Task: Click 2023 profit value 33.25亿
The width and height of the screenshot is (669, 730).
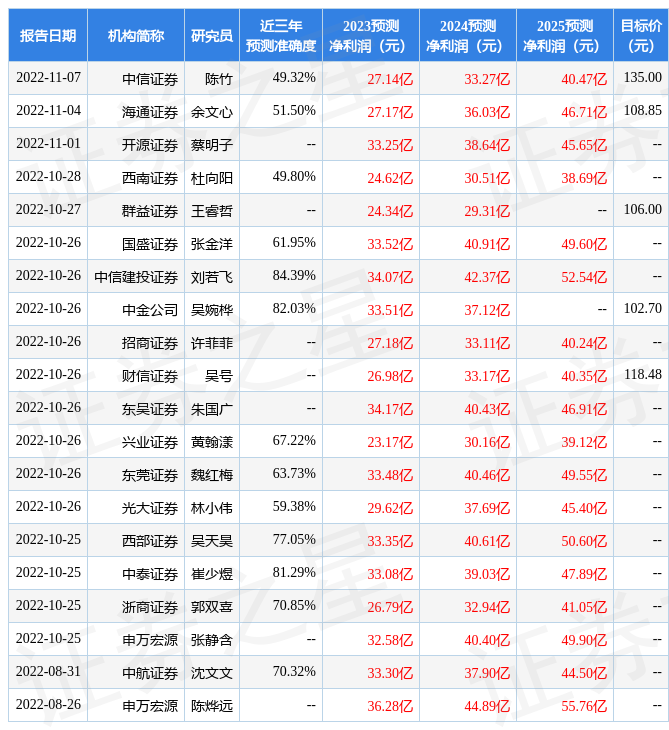Action: tap(390, 145)
